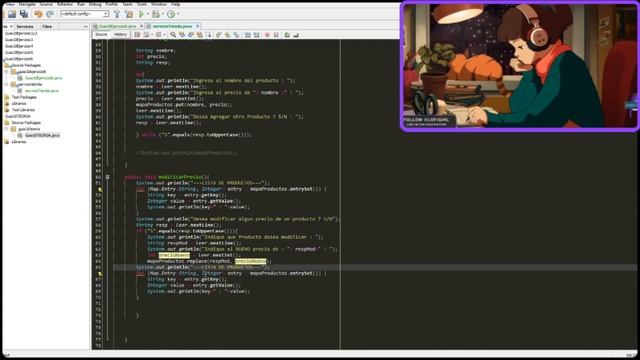Click the lofi girl video overlay

coord(519,66)
